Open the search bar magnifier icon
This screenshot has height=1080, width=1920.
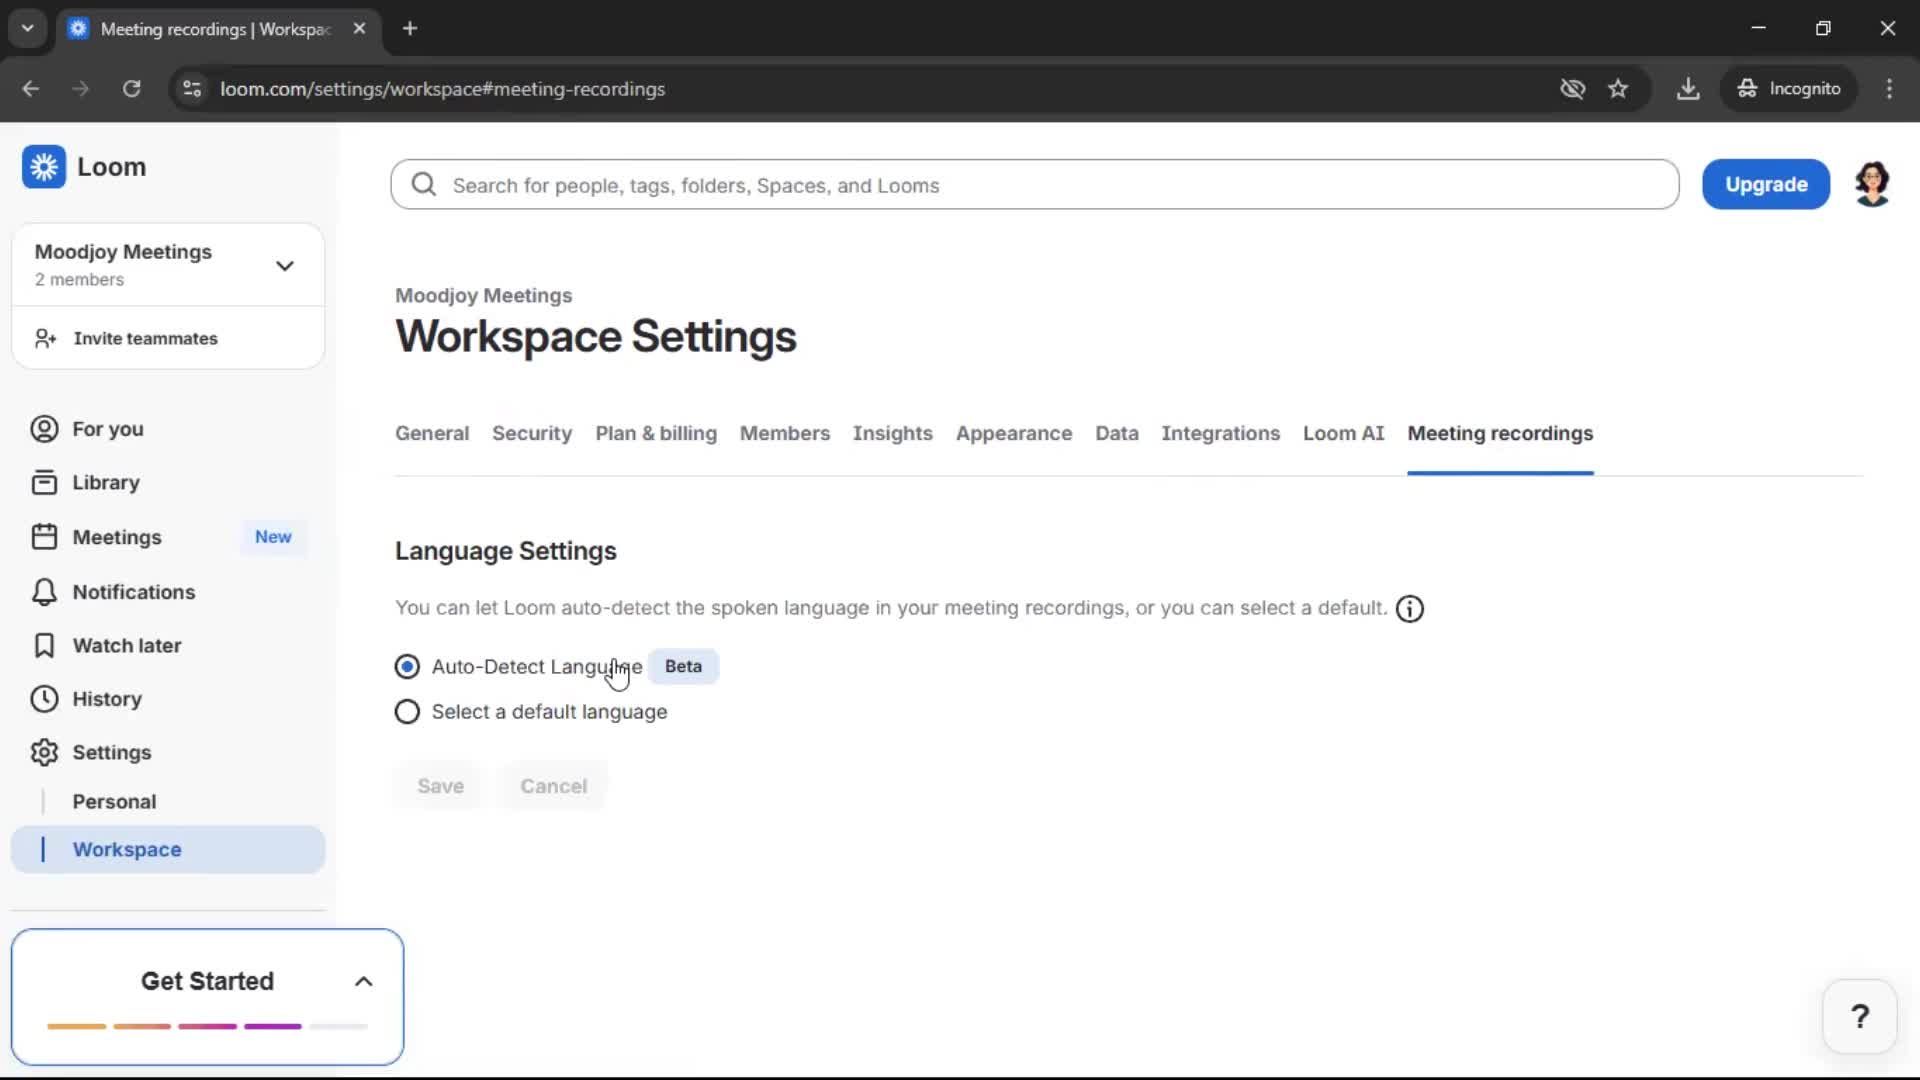coord(423,184)
